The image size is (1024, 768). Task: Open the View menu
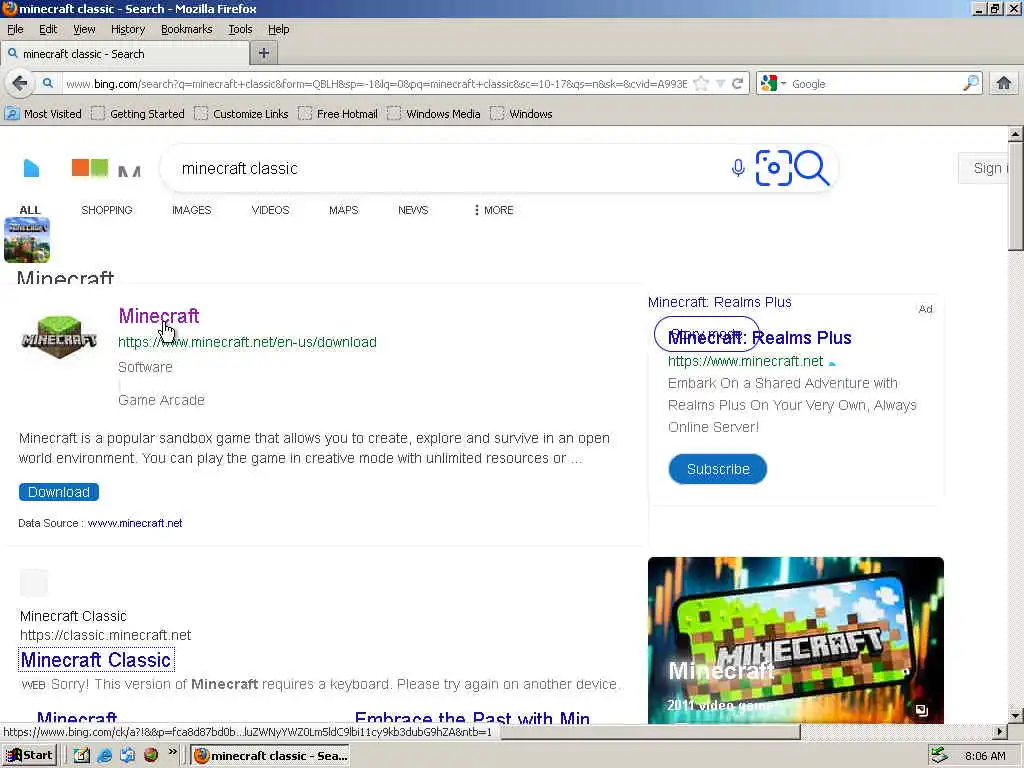click(x=84, y=29)
